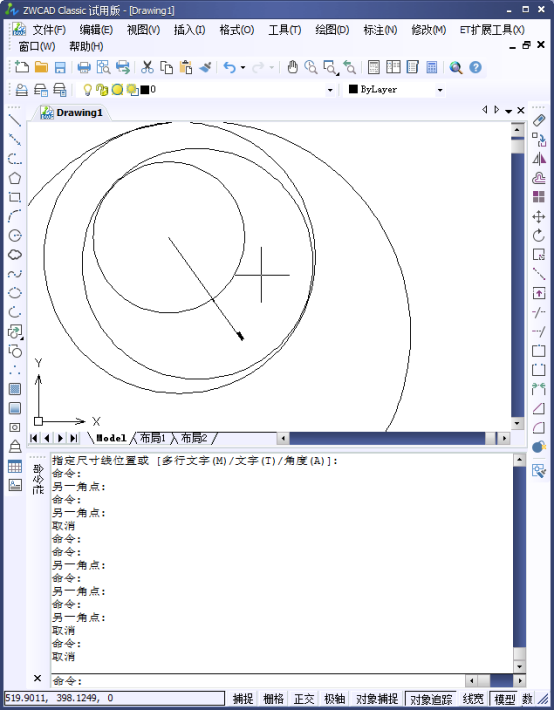The height and width of the screenshot is (710, 554).
Task: Expand the undo history dropdown arrow
Action: 243,67
